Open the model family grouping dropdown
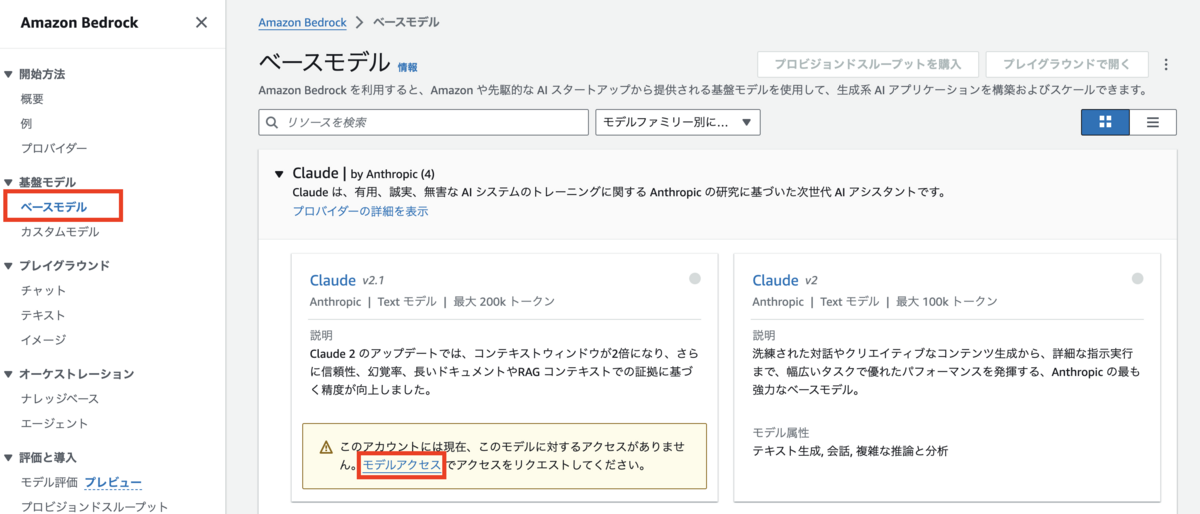Screen dimensions: 1200x514 tap(678, 122)
